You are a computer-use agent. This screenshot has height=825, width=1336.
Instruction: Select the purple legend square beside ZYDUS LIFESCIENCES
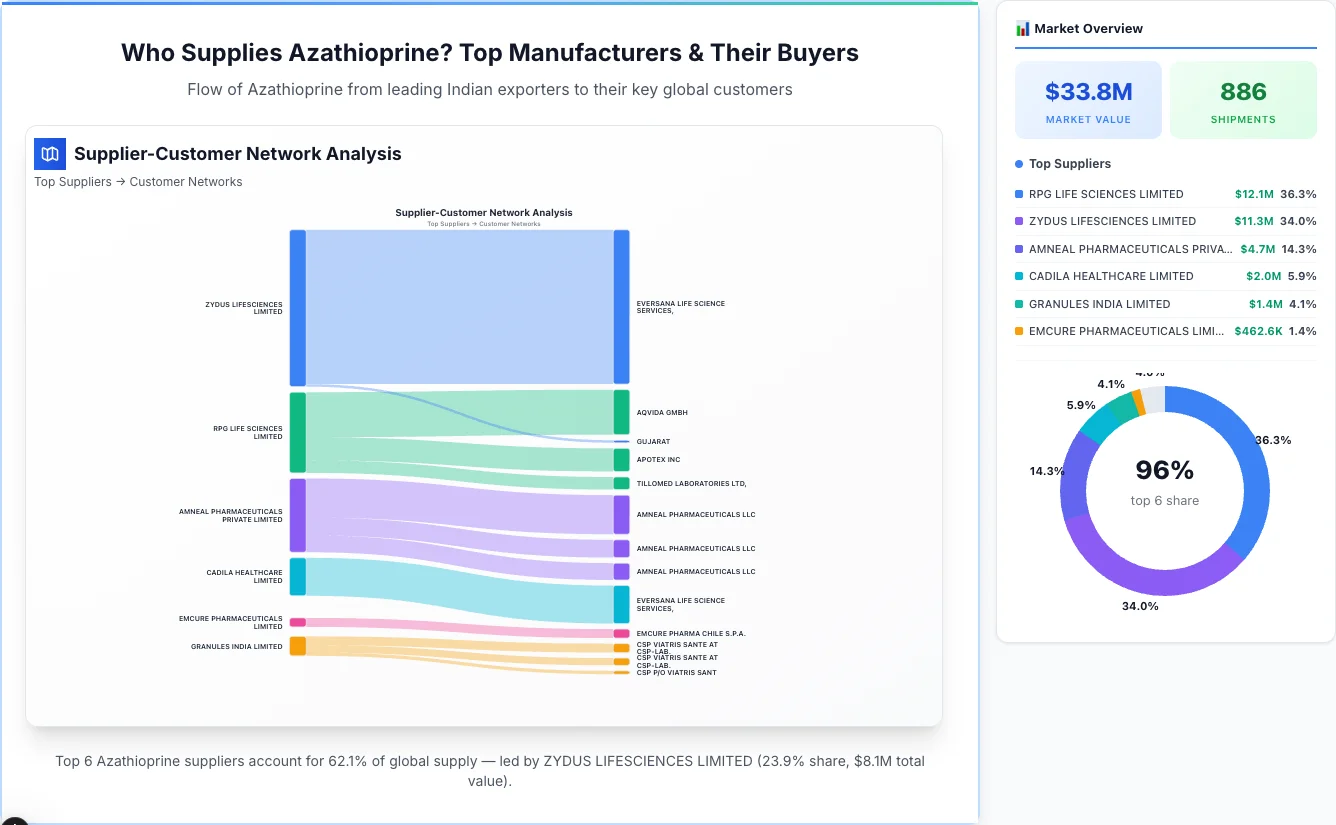(1020, 221)
